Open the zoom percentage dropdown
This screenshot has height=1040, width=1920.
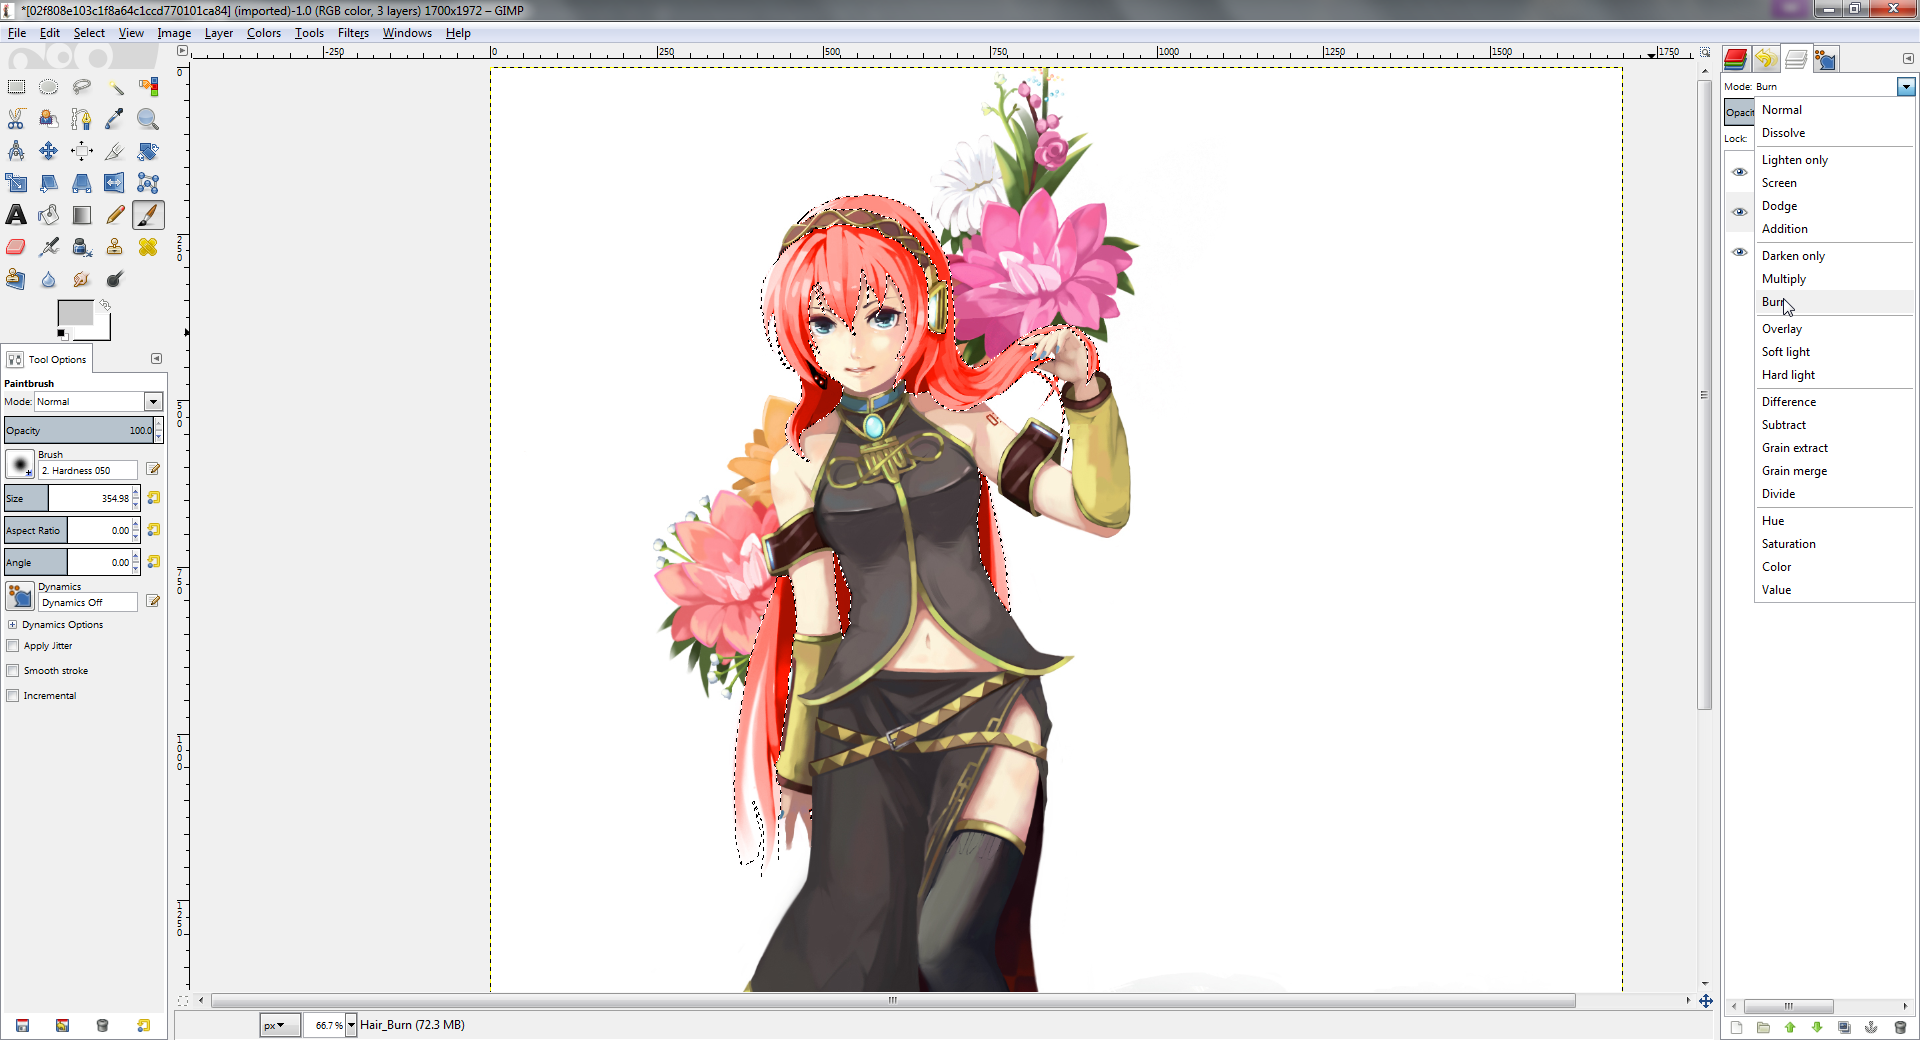pos(351,1025)
